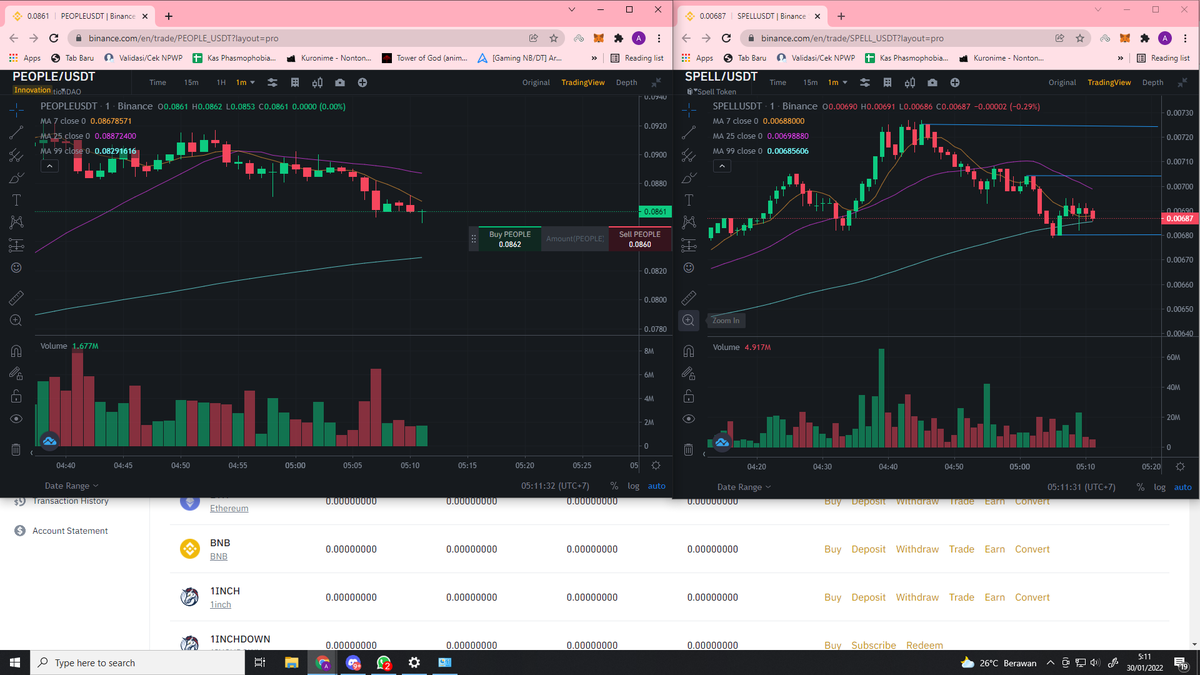Toggle log scale in PEOPLE chart
1200x675 pixels.
[632, 487]
